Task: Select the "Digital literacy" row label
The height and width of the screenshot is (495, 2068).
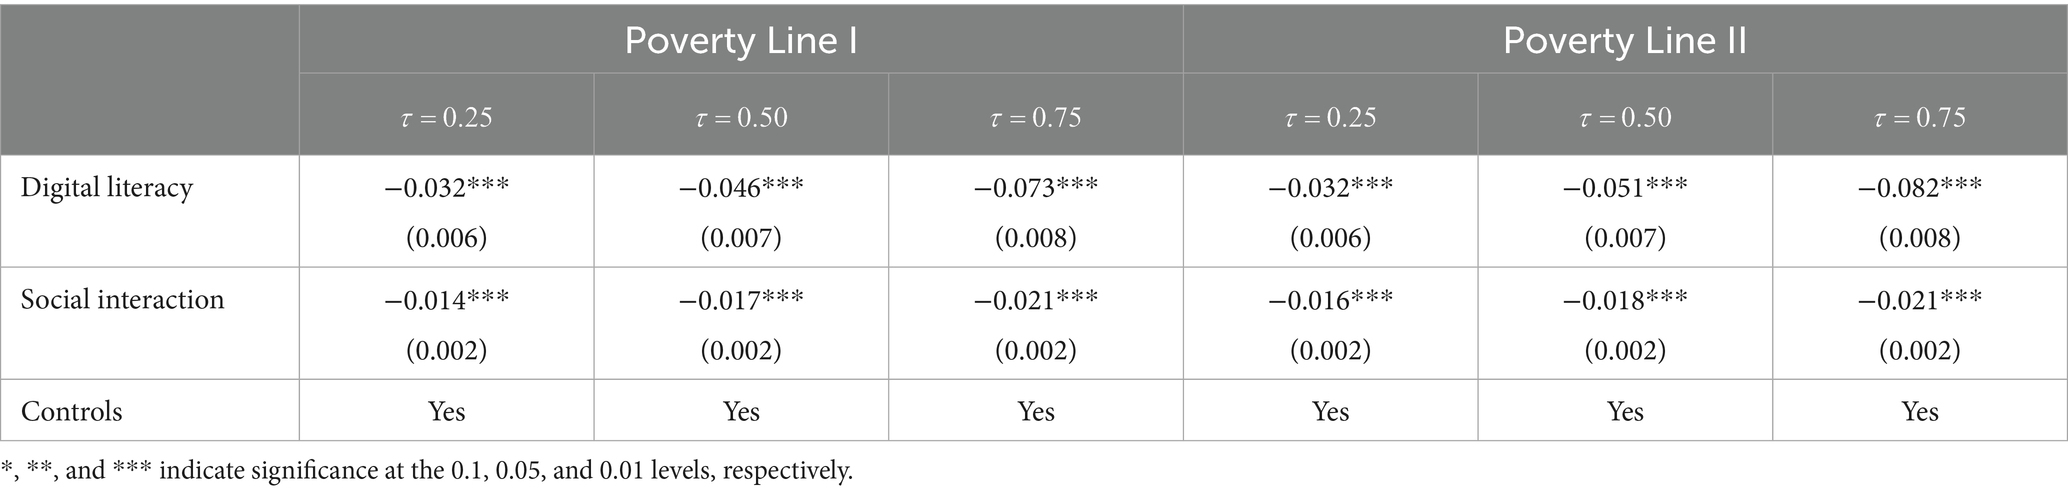Action: click(x=107, y=188)
